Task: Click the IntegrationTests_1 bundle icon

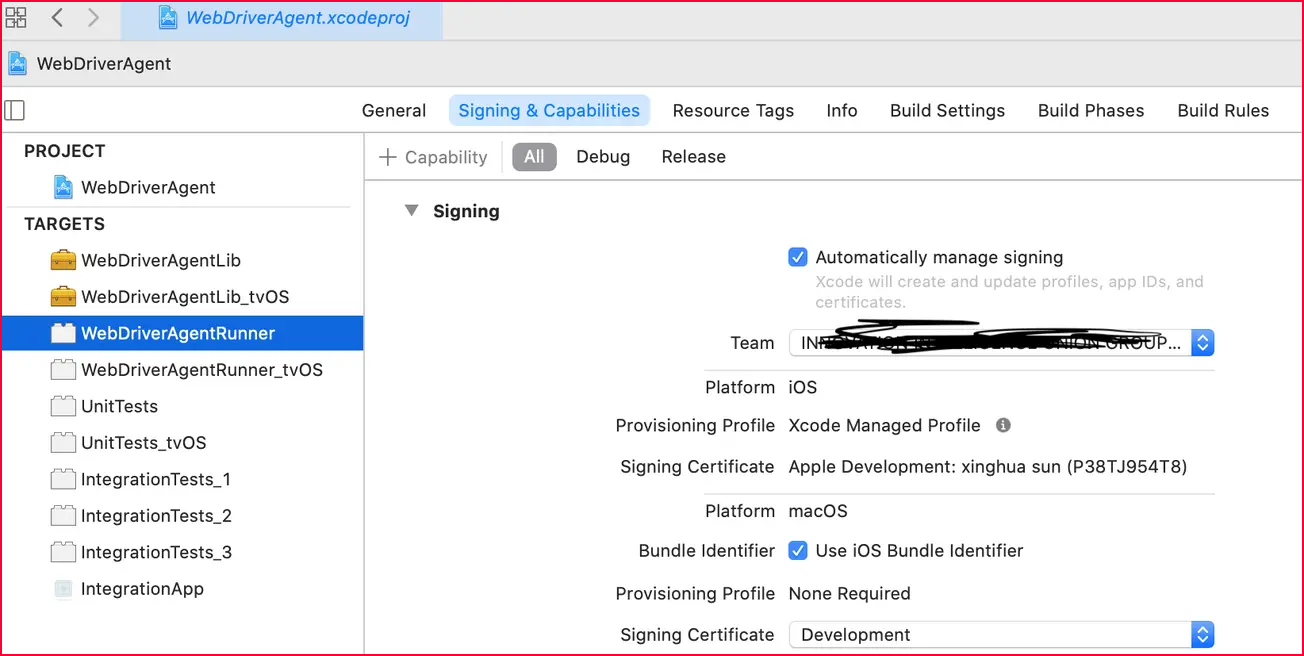Action: [63, 479]
